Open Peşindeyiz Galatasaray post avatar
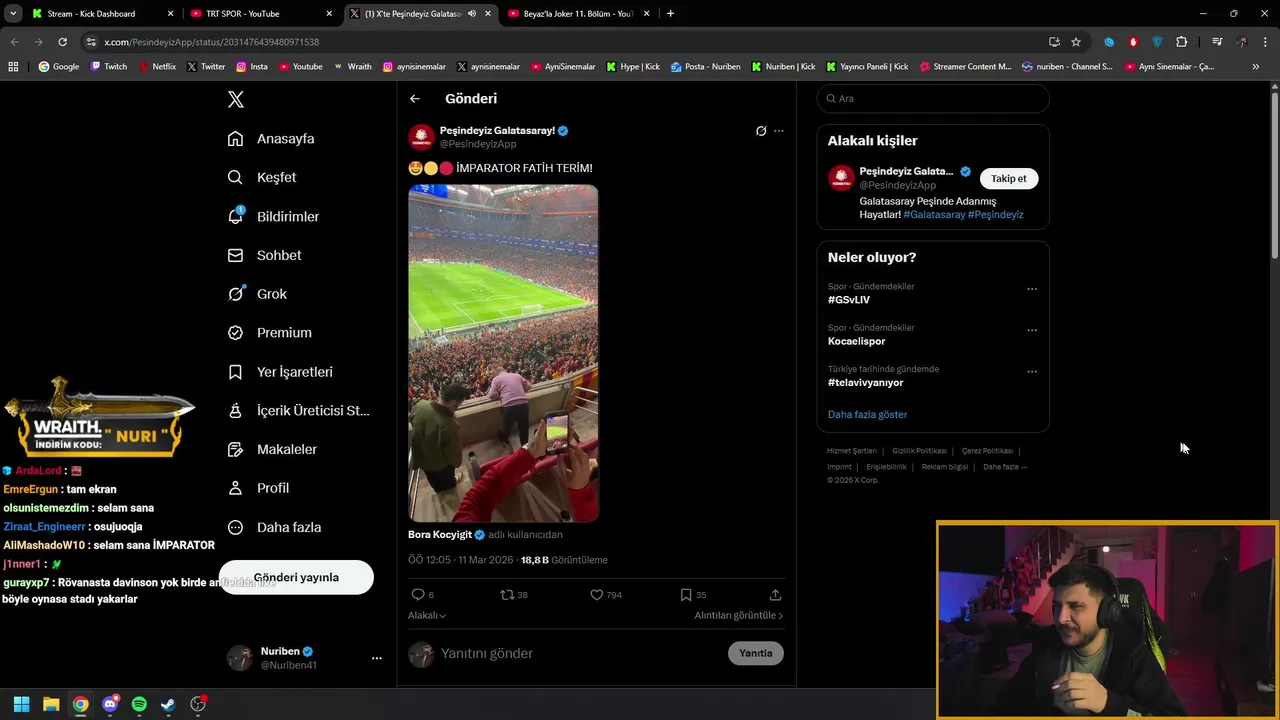Viewport: 1280px width, 720px height. pos(421,137)
